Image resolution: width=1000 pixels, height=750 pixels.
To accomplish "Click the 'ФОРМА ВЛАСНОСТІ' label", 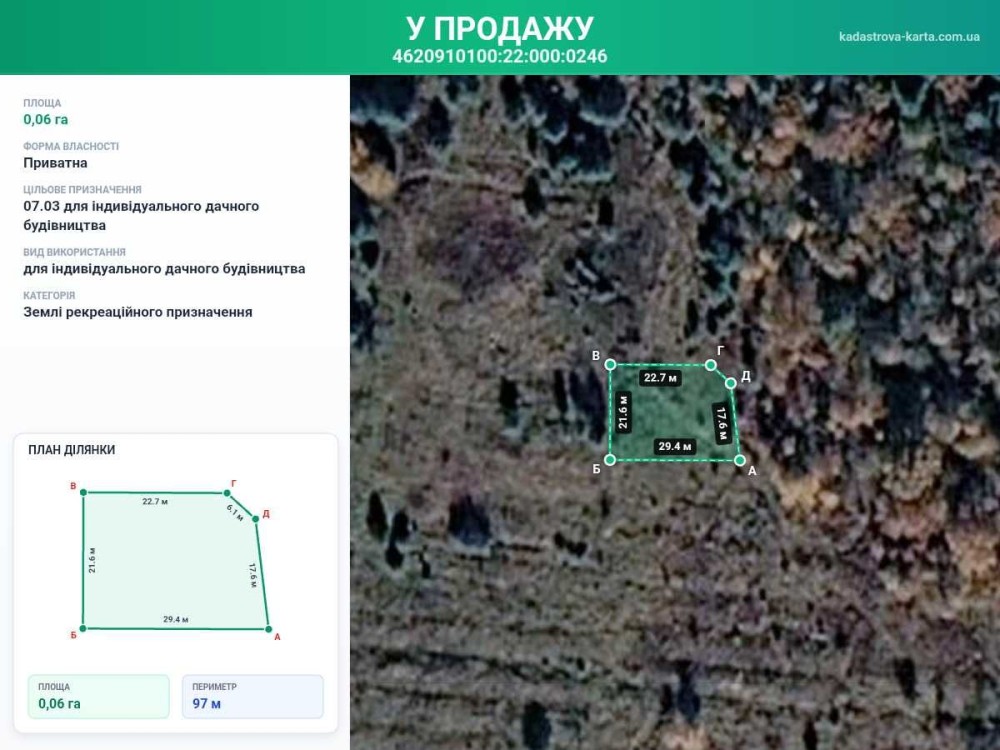I will coord(71,146).
